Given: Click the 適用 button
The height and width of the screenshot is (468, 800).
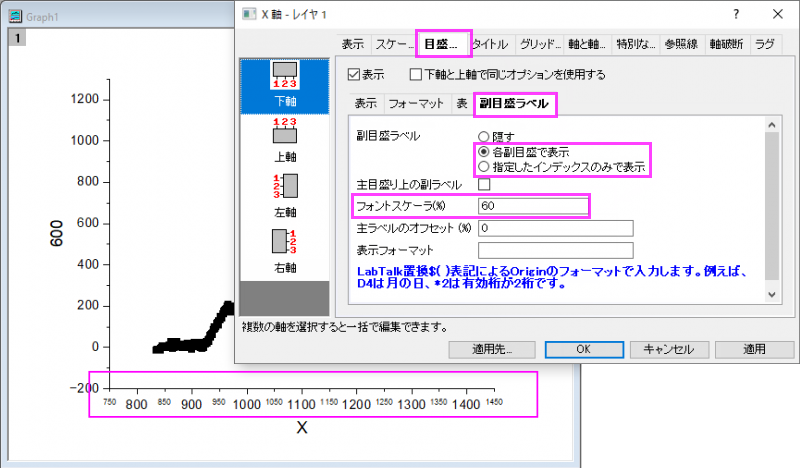Looking at the screenshot, I should tap(754, 350).
